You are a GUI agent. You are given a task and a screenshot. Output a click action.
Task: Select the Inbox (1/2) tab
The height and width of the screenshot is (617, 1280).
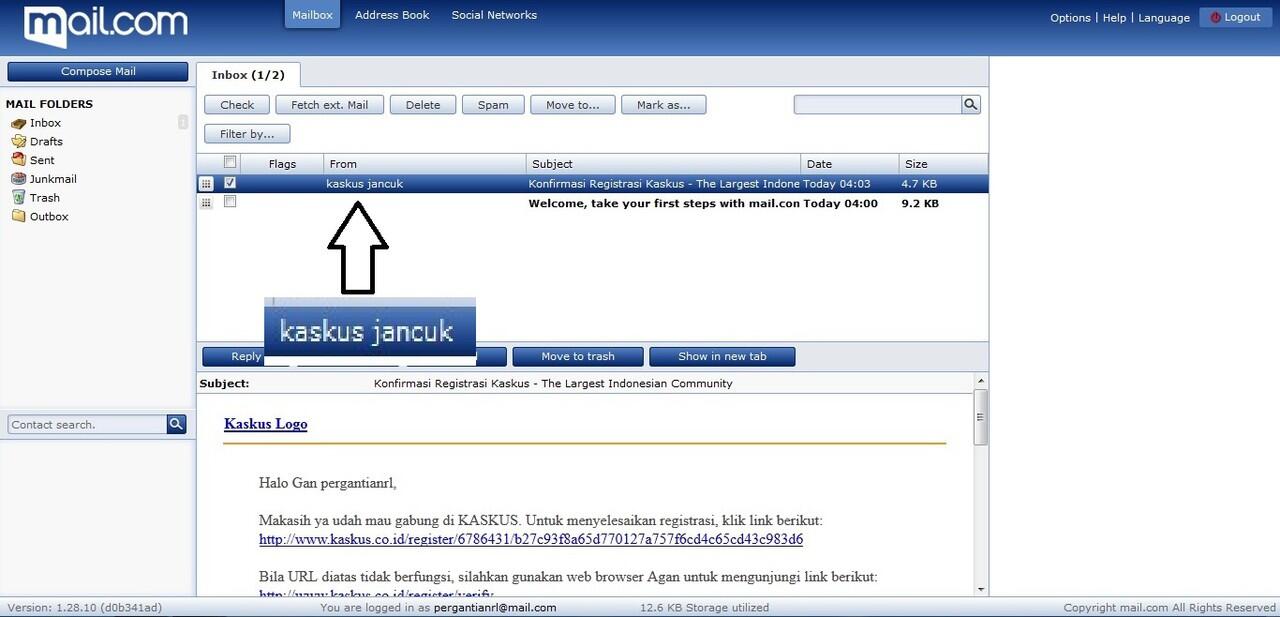tap(248, 75)
